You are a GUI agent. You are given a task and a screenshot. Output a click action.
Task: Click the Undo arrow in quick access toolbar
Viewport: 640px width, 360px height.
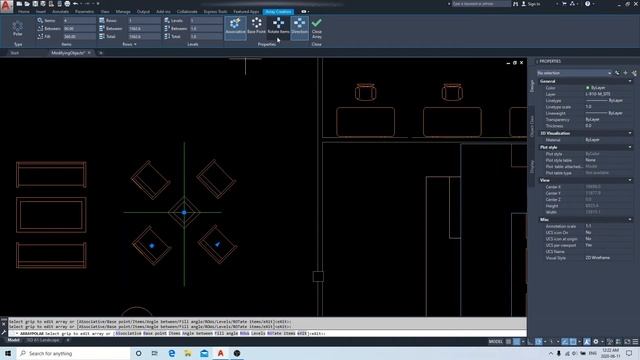point(76,4)
